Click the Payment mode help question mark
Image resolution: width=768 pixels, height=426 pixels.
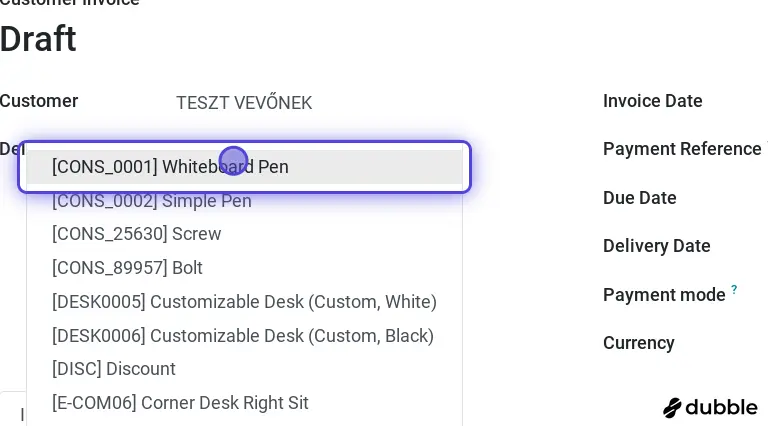[x=734, y=290]
